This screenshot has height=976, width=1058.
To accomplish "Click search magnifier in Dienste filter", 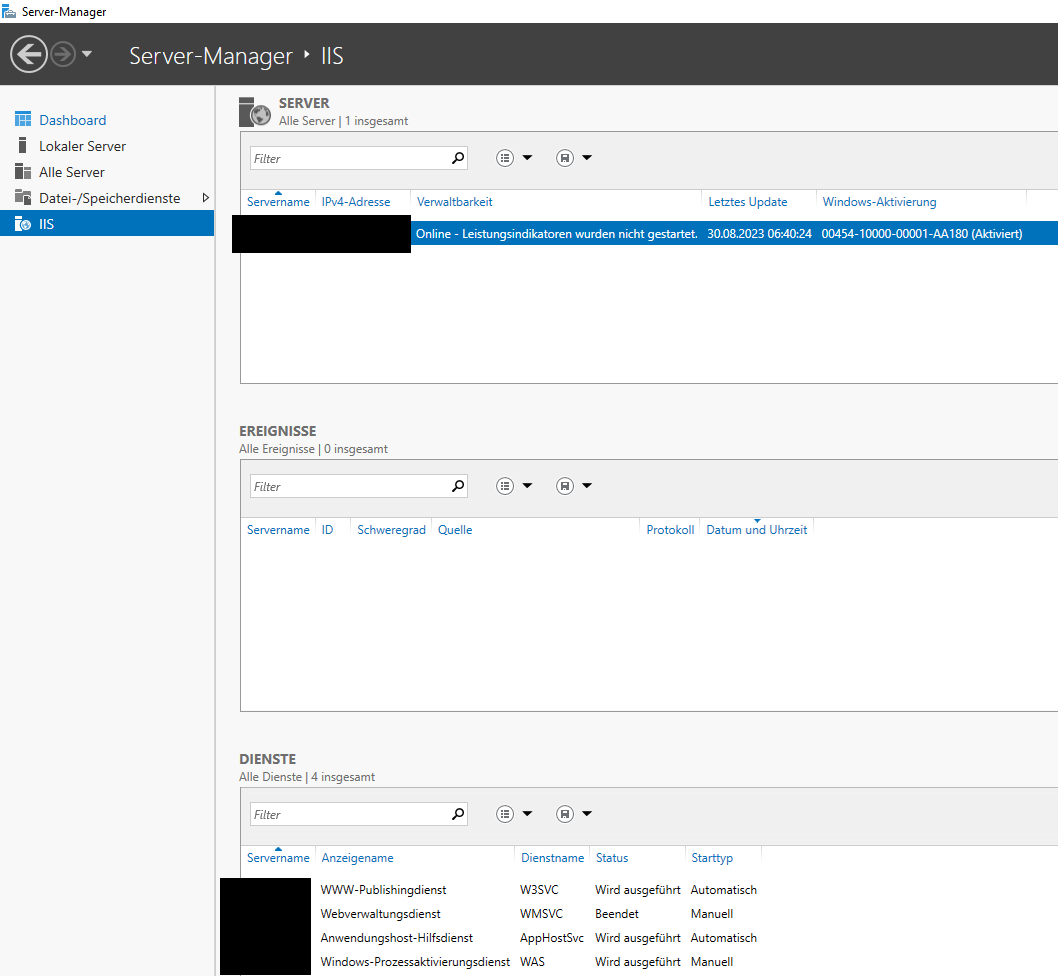I will click(x=458, y=814).
